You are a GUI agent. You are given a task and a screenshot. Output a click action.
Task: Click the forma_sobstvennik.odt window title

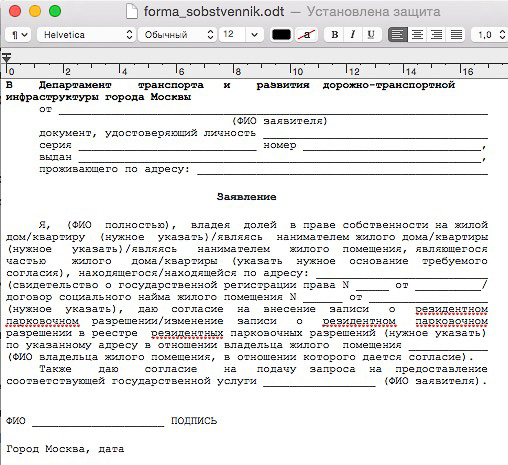pos(214,12)
